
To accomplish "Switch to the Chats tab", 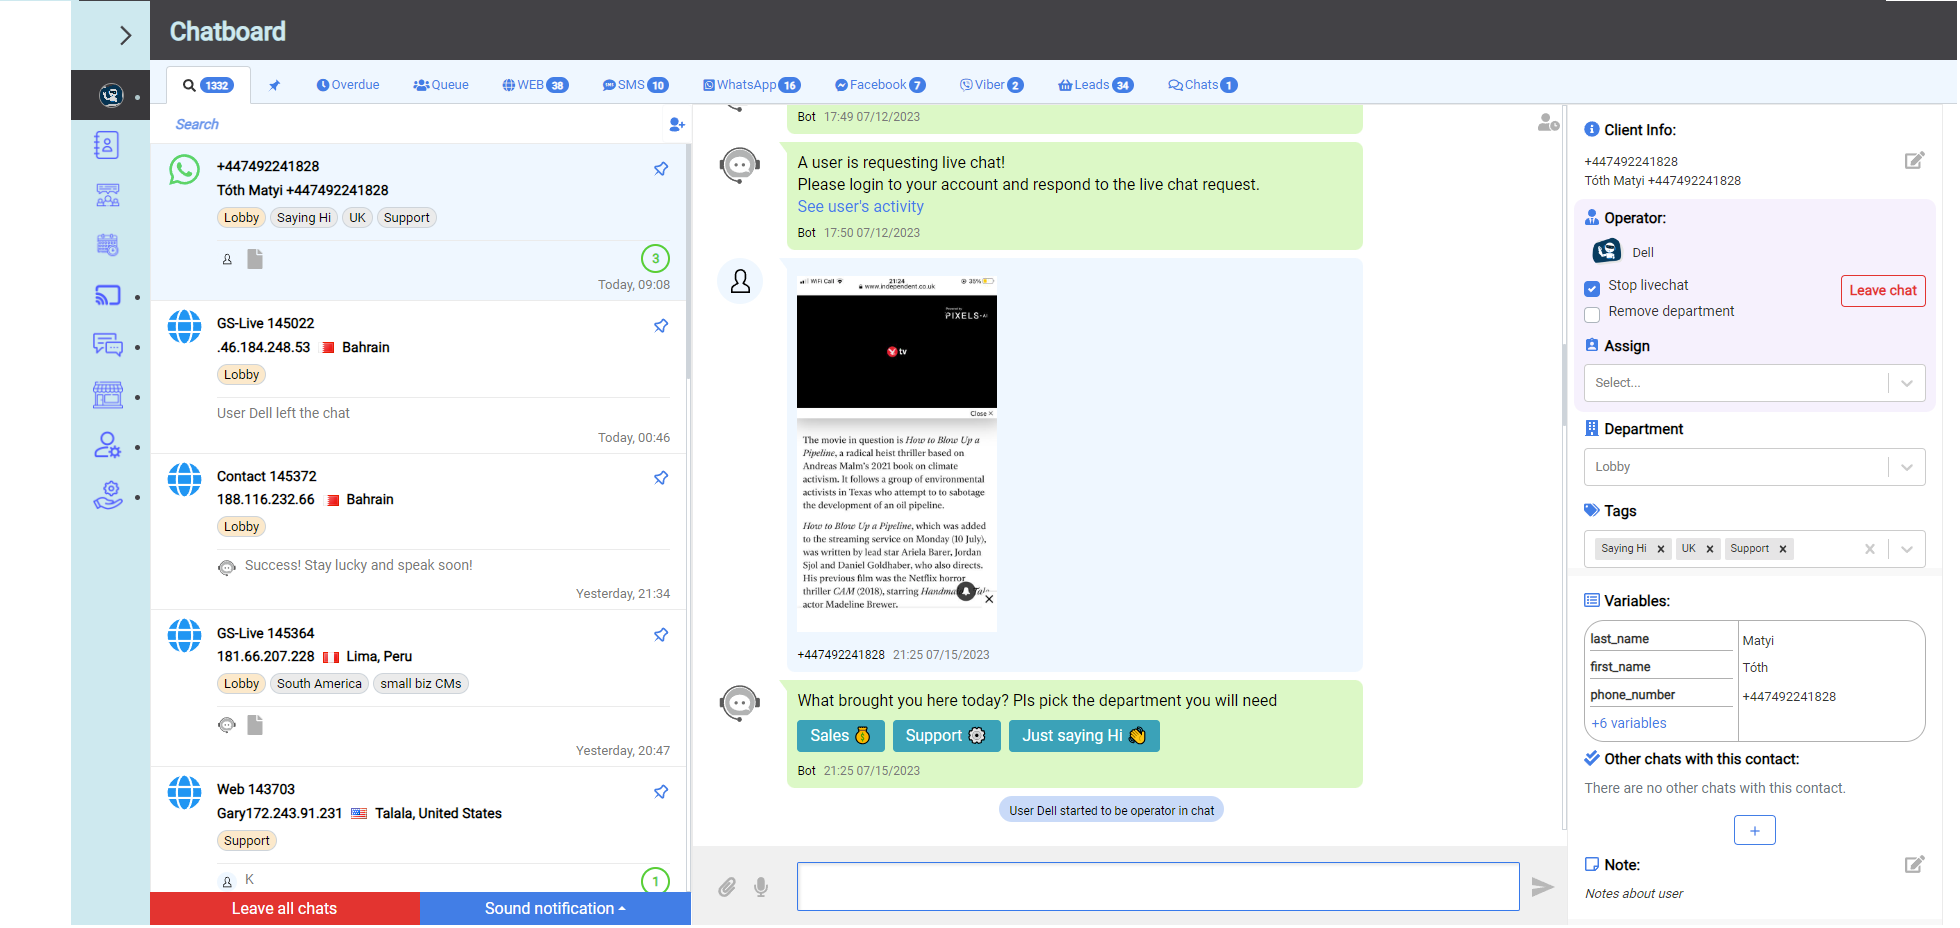I will (x=1203, y=85).
